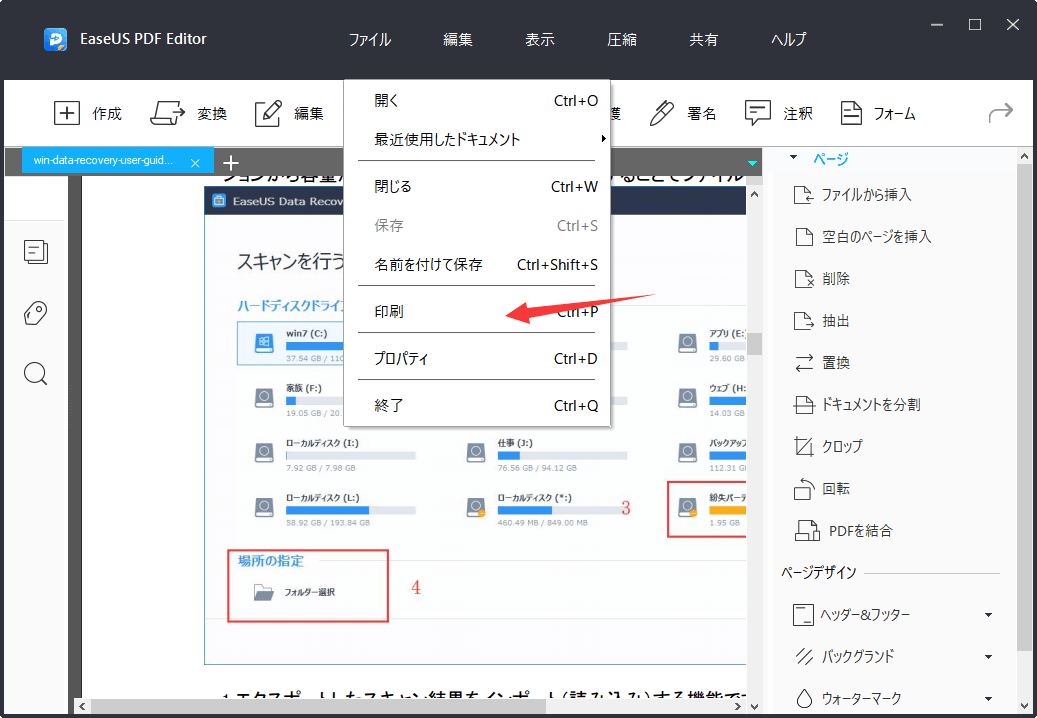
Task: Click the redo arrow in the toolbar
Action: tap(1000, 113)
